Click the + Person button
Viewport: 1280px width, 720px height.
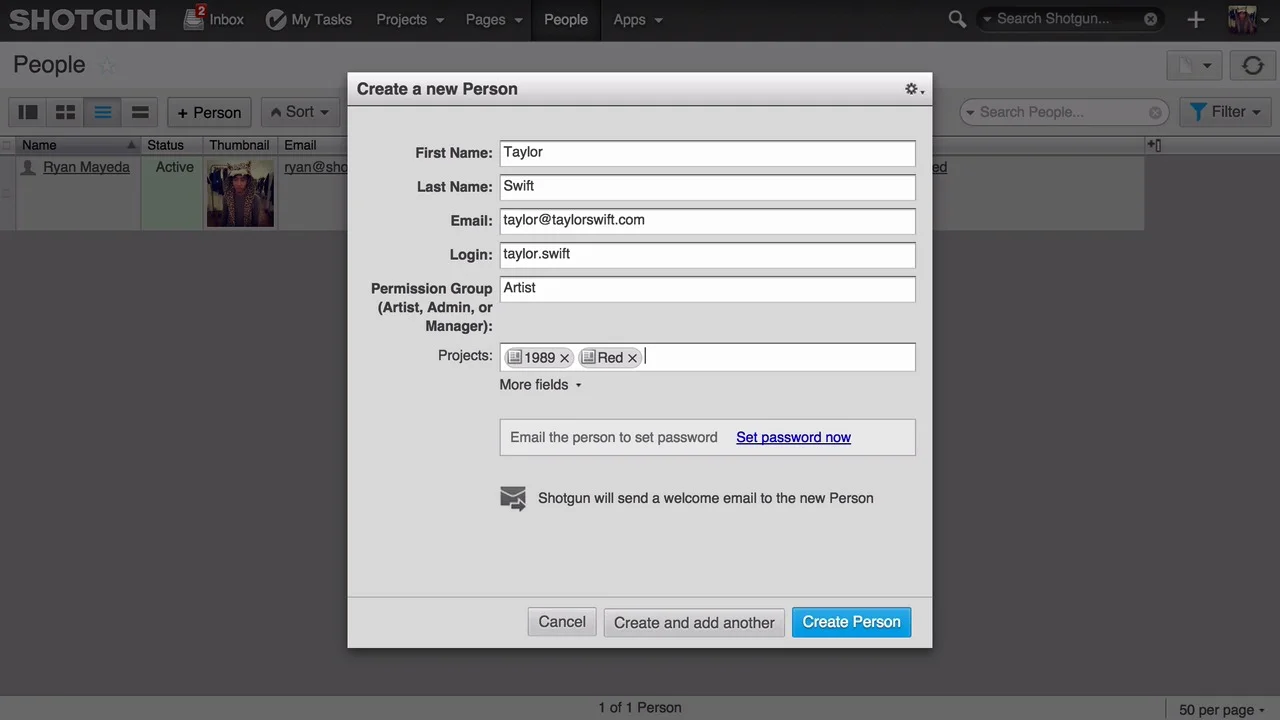click(x=209, y=112)
